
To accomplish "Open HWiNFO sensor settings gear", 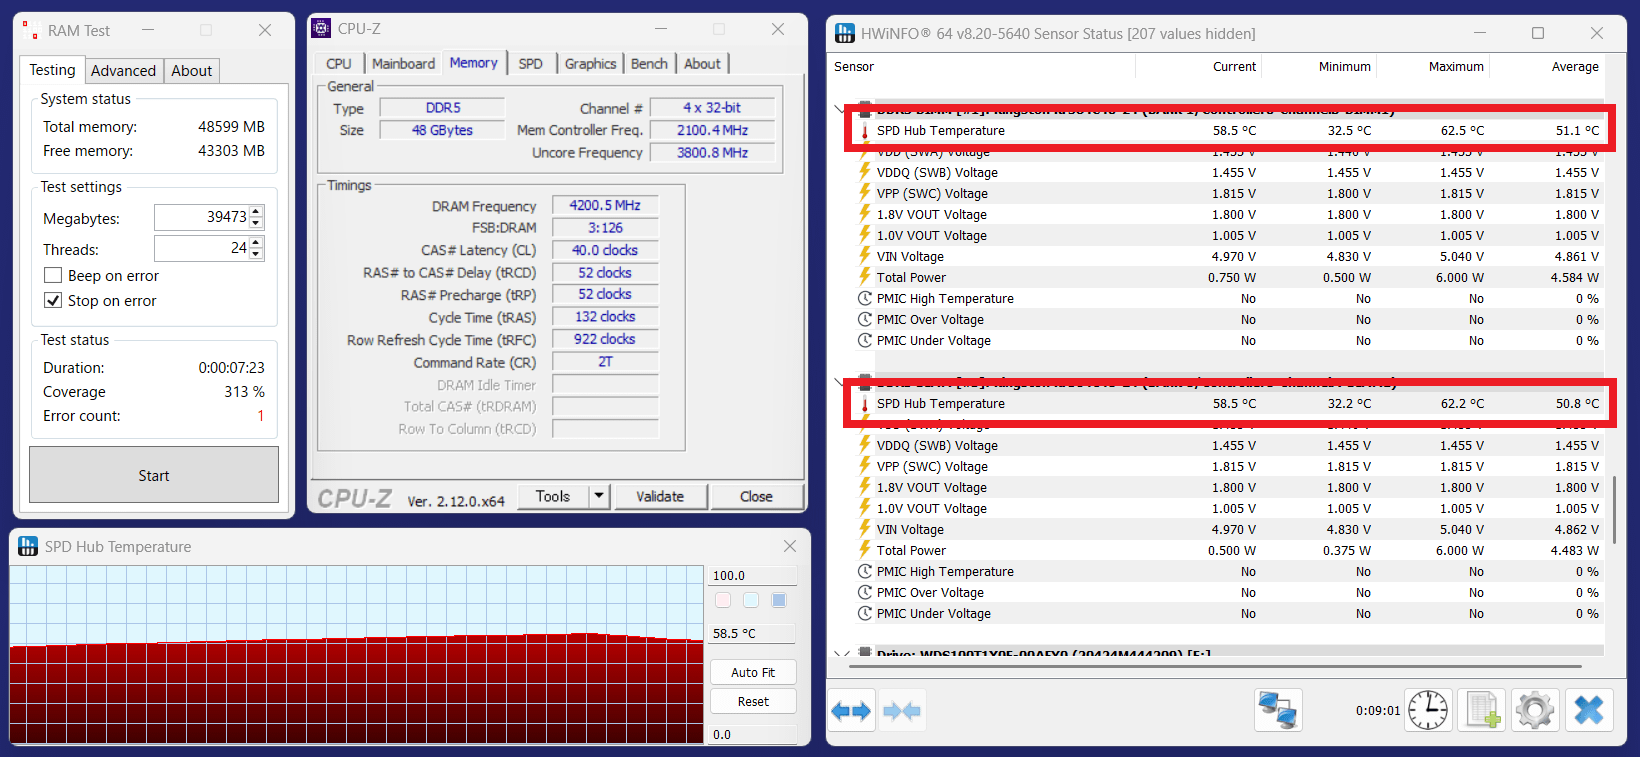I will [x=1535, y=711].
